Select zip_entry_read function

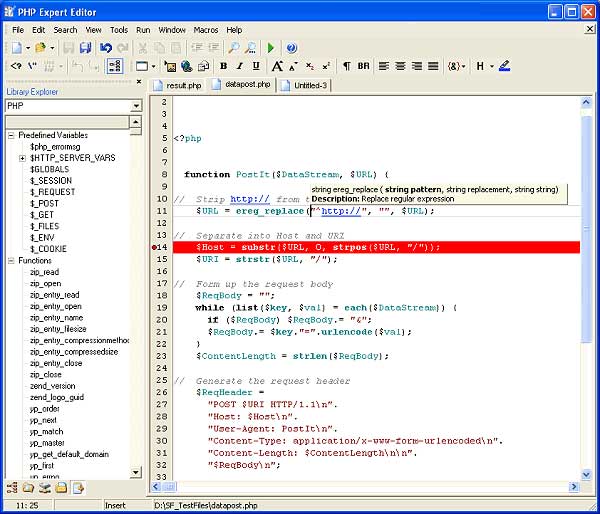click(55, 295)
